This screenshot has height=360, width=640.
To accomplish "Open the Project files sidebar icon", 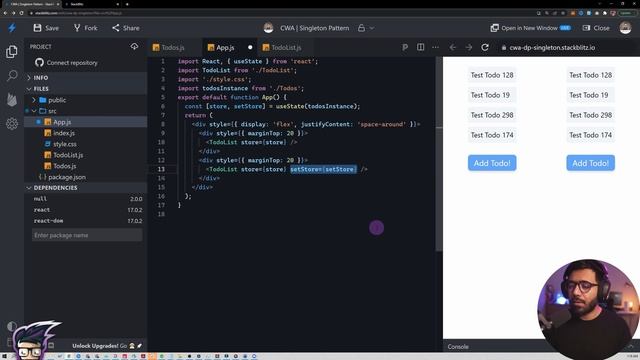I will coord(12,51).
